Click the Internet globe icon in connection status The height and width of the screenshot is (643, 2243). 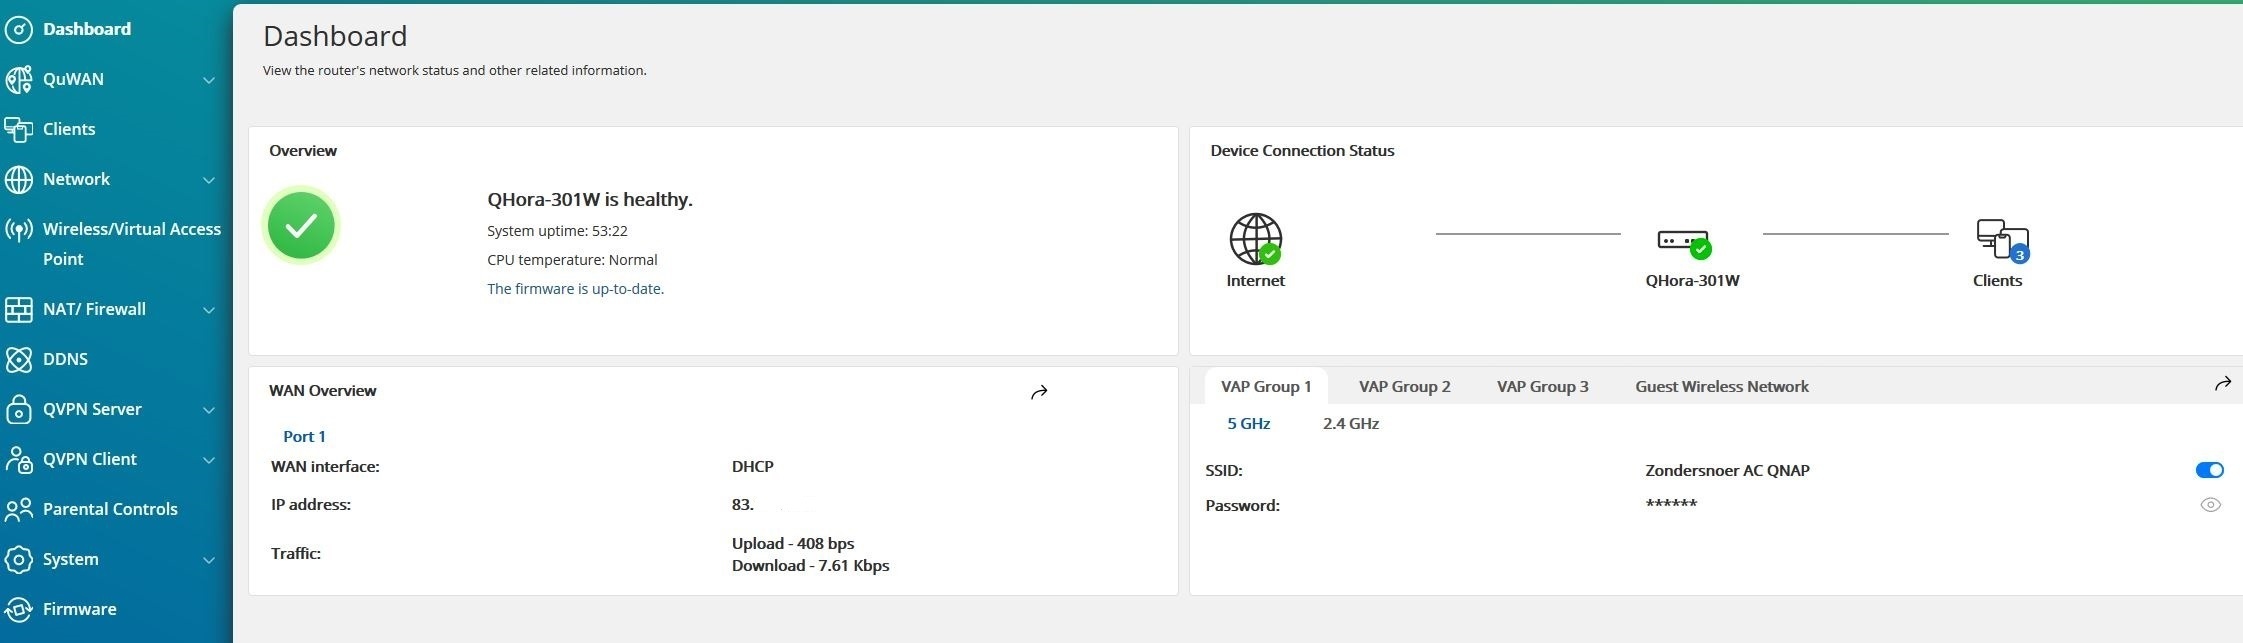[x=1255, y=238]
